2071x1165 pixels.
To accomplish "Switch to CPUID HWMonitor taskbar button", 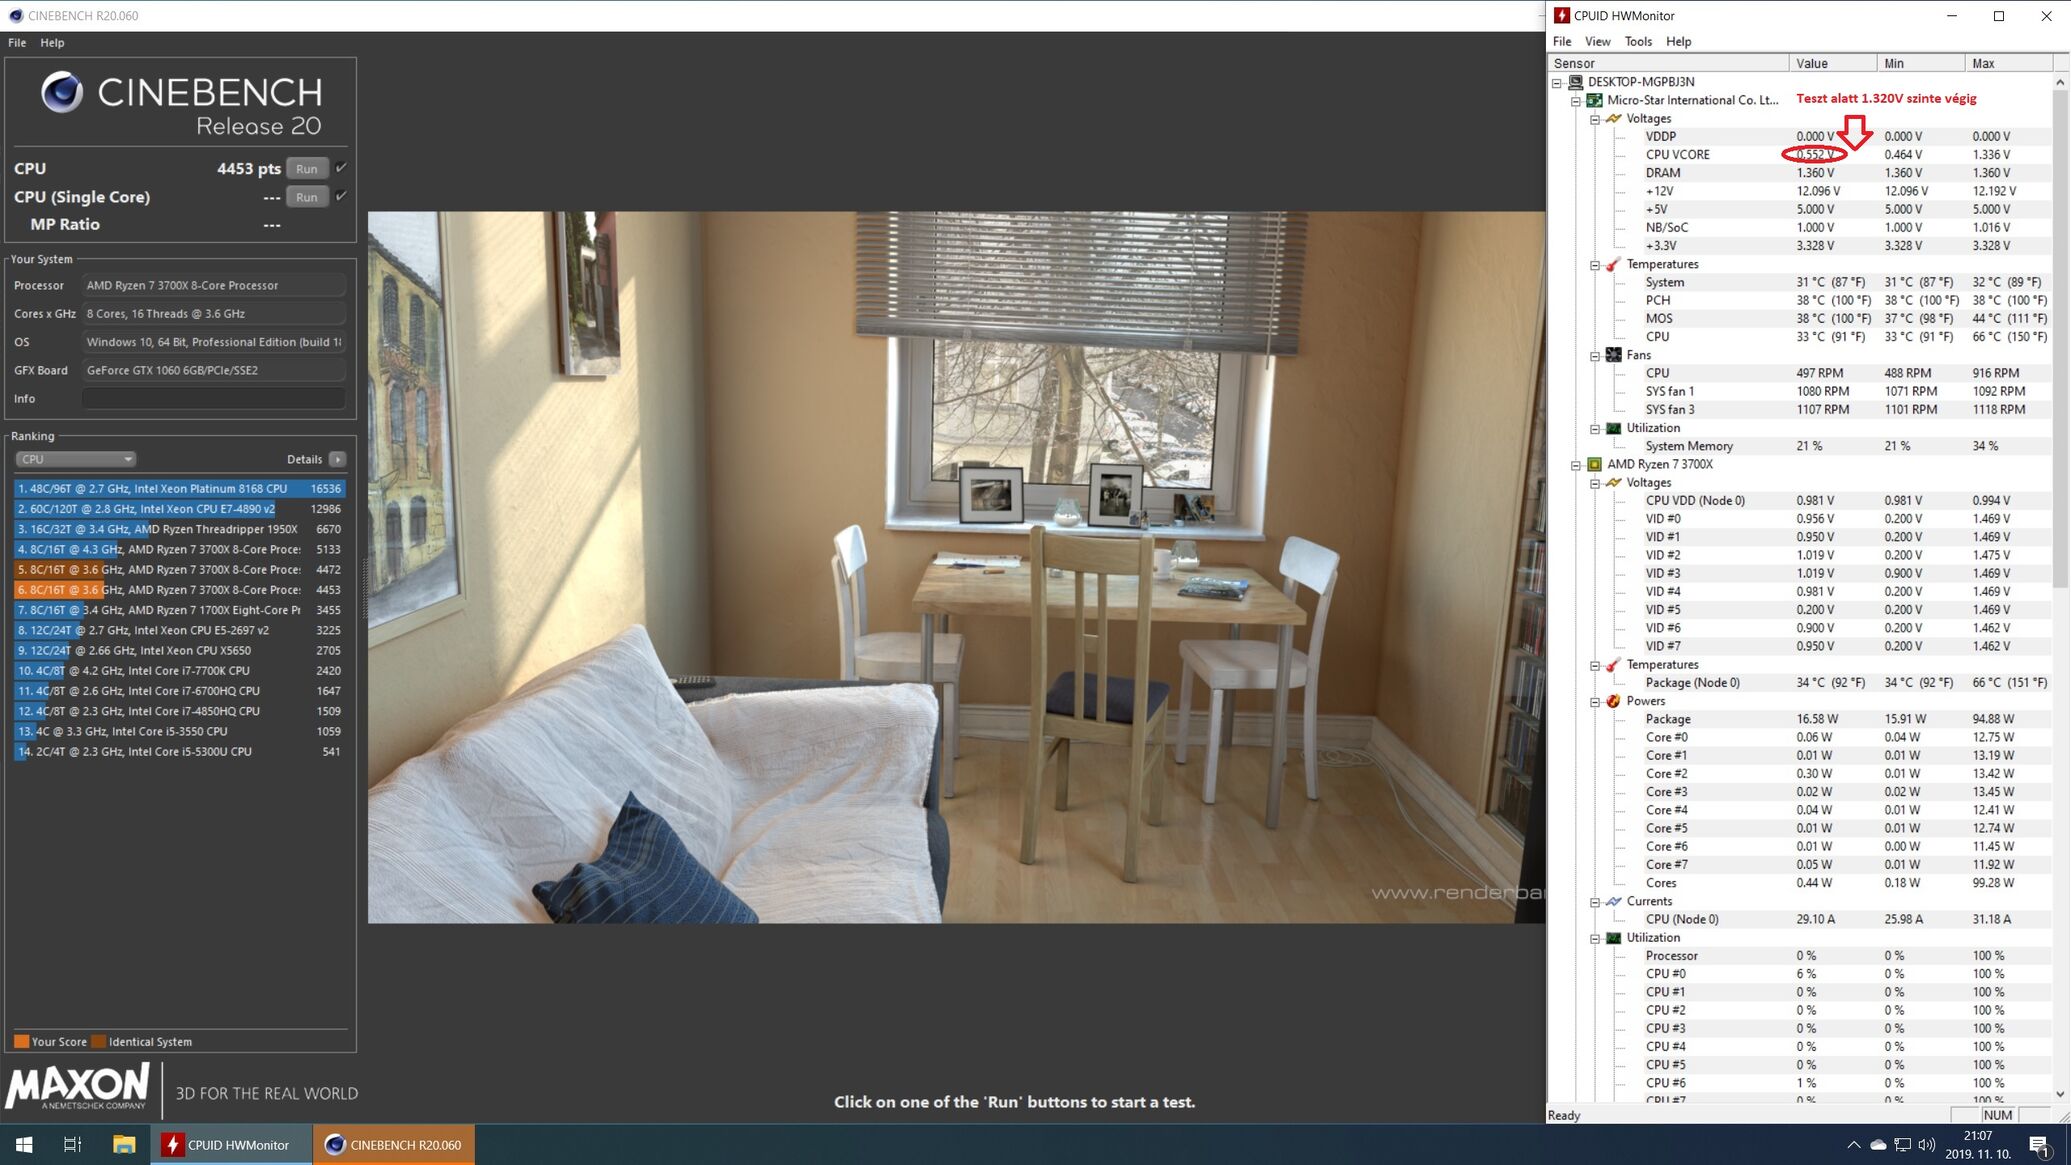I will point(231,1144).
